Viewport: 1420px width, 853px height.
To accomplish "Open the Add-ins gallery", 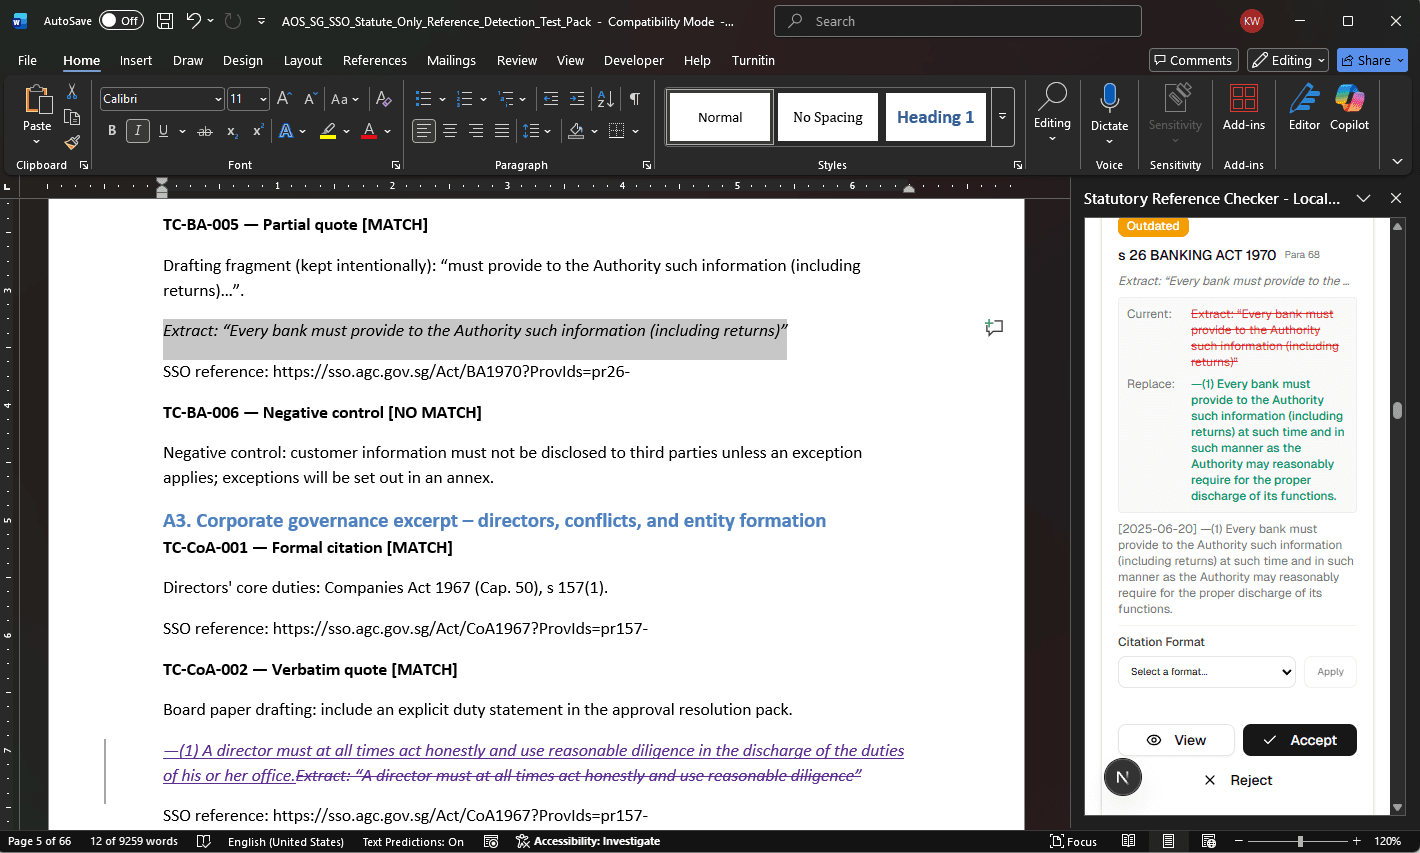I will pyautogui.click(x=1243, y=107).
